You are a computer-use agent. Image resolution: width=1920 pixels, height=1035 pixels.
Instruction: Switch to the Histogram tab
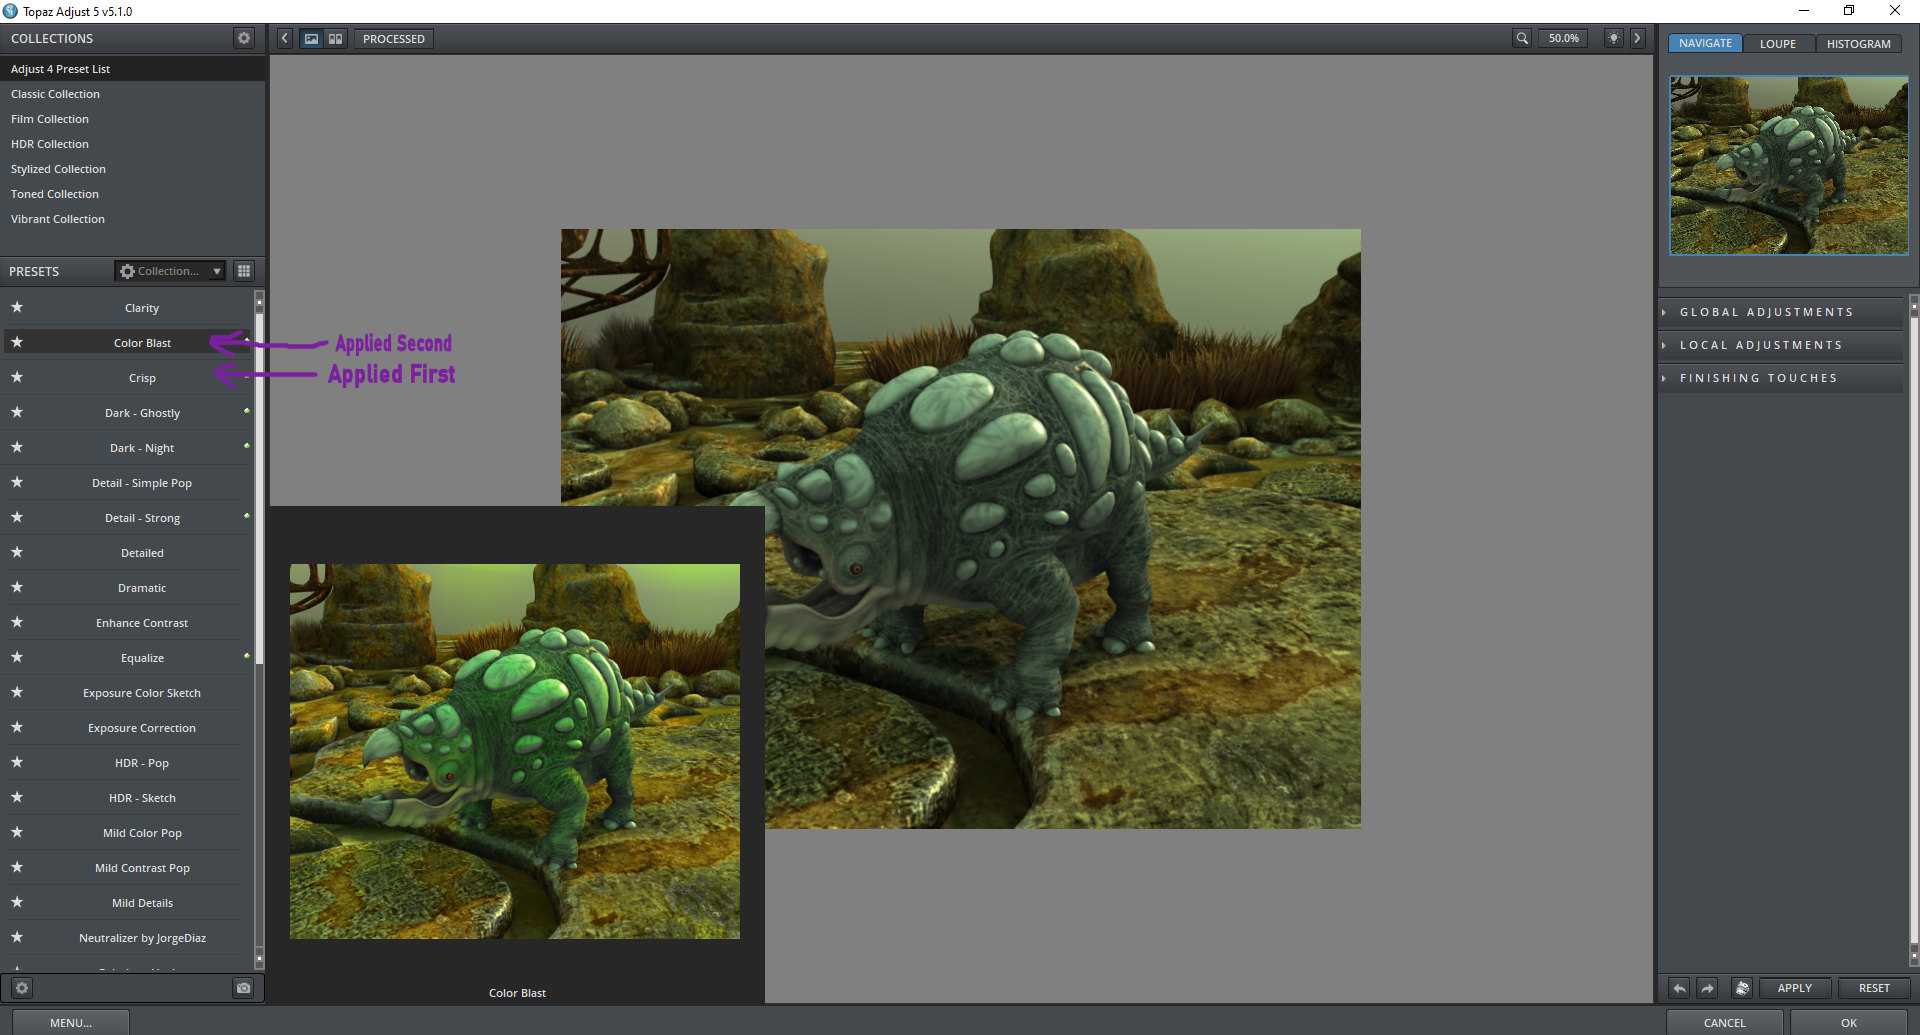1859,43
